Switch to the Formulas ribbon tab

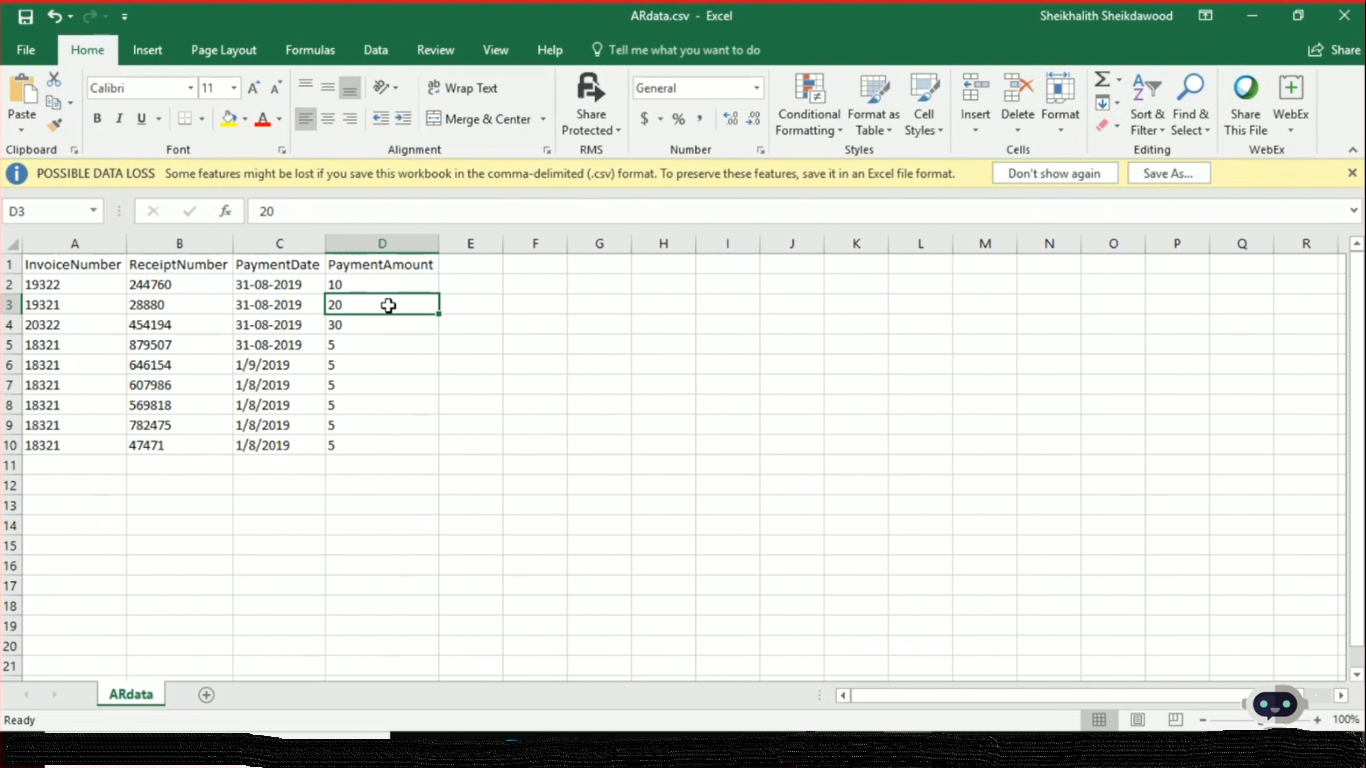tap(310, 50)
